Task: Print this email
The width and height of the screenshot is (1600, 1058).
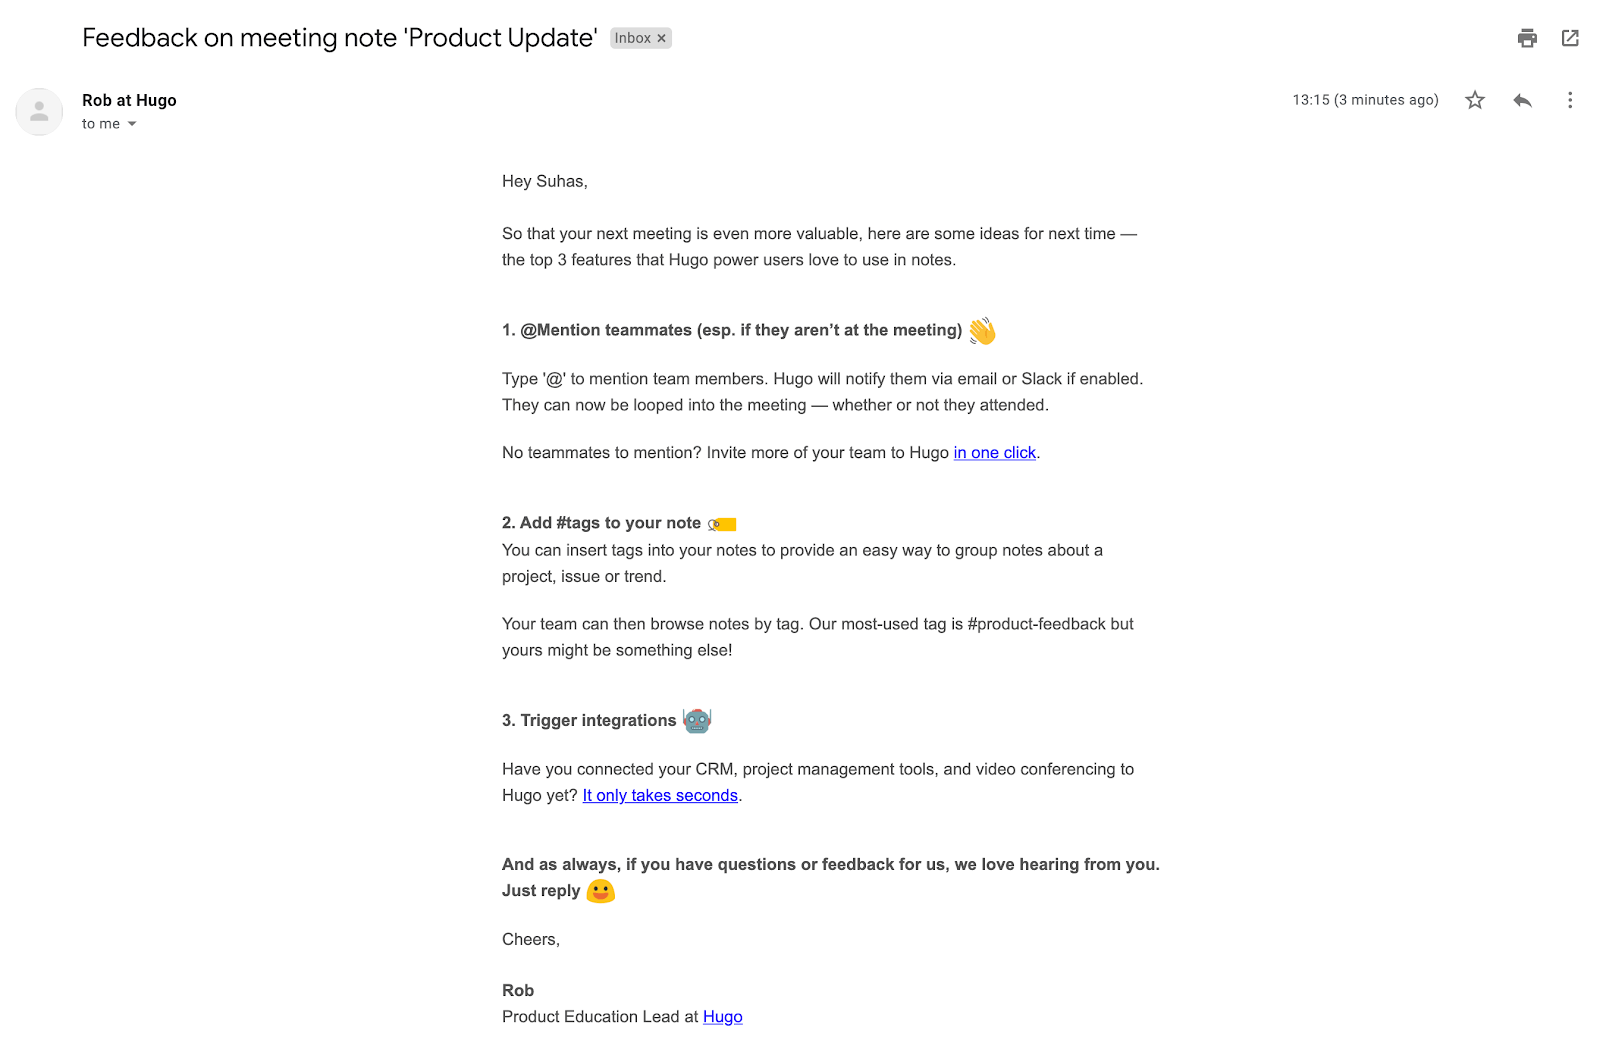Action: (1526, 38)
